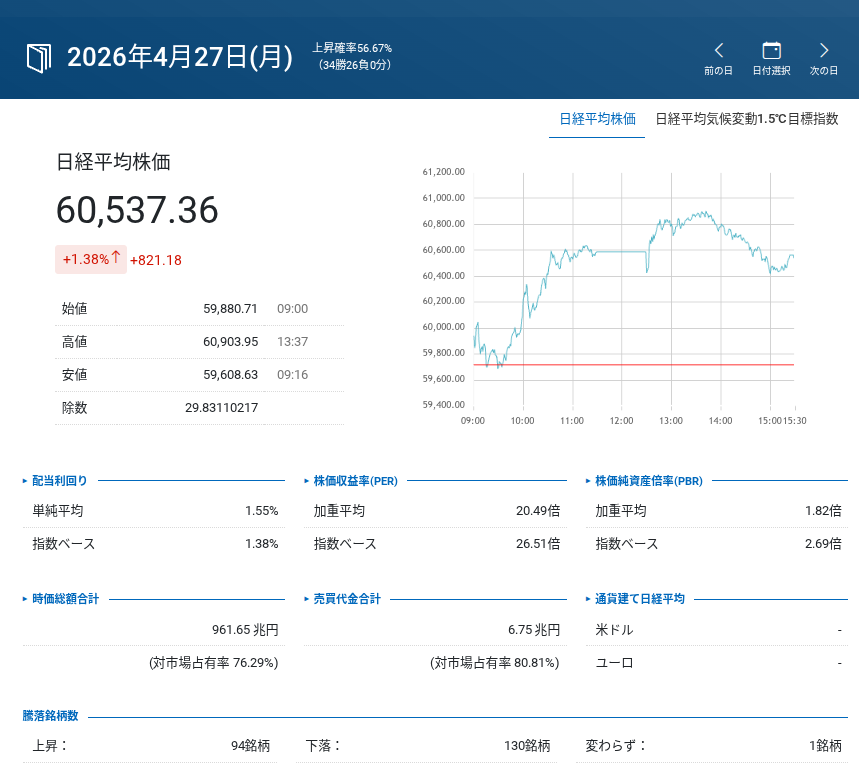Click the 上昇確率56.67% text in the header

click(352, 48)
